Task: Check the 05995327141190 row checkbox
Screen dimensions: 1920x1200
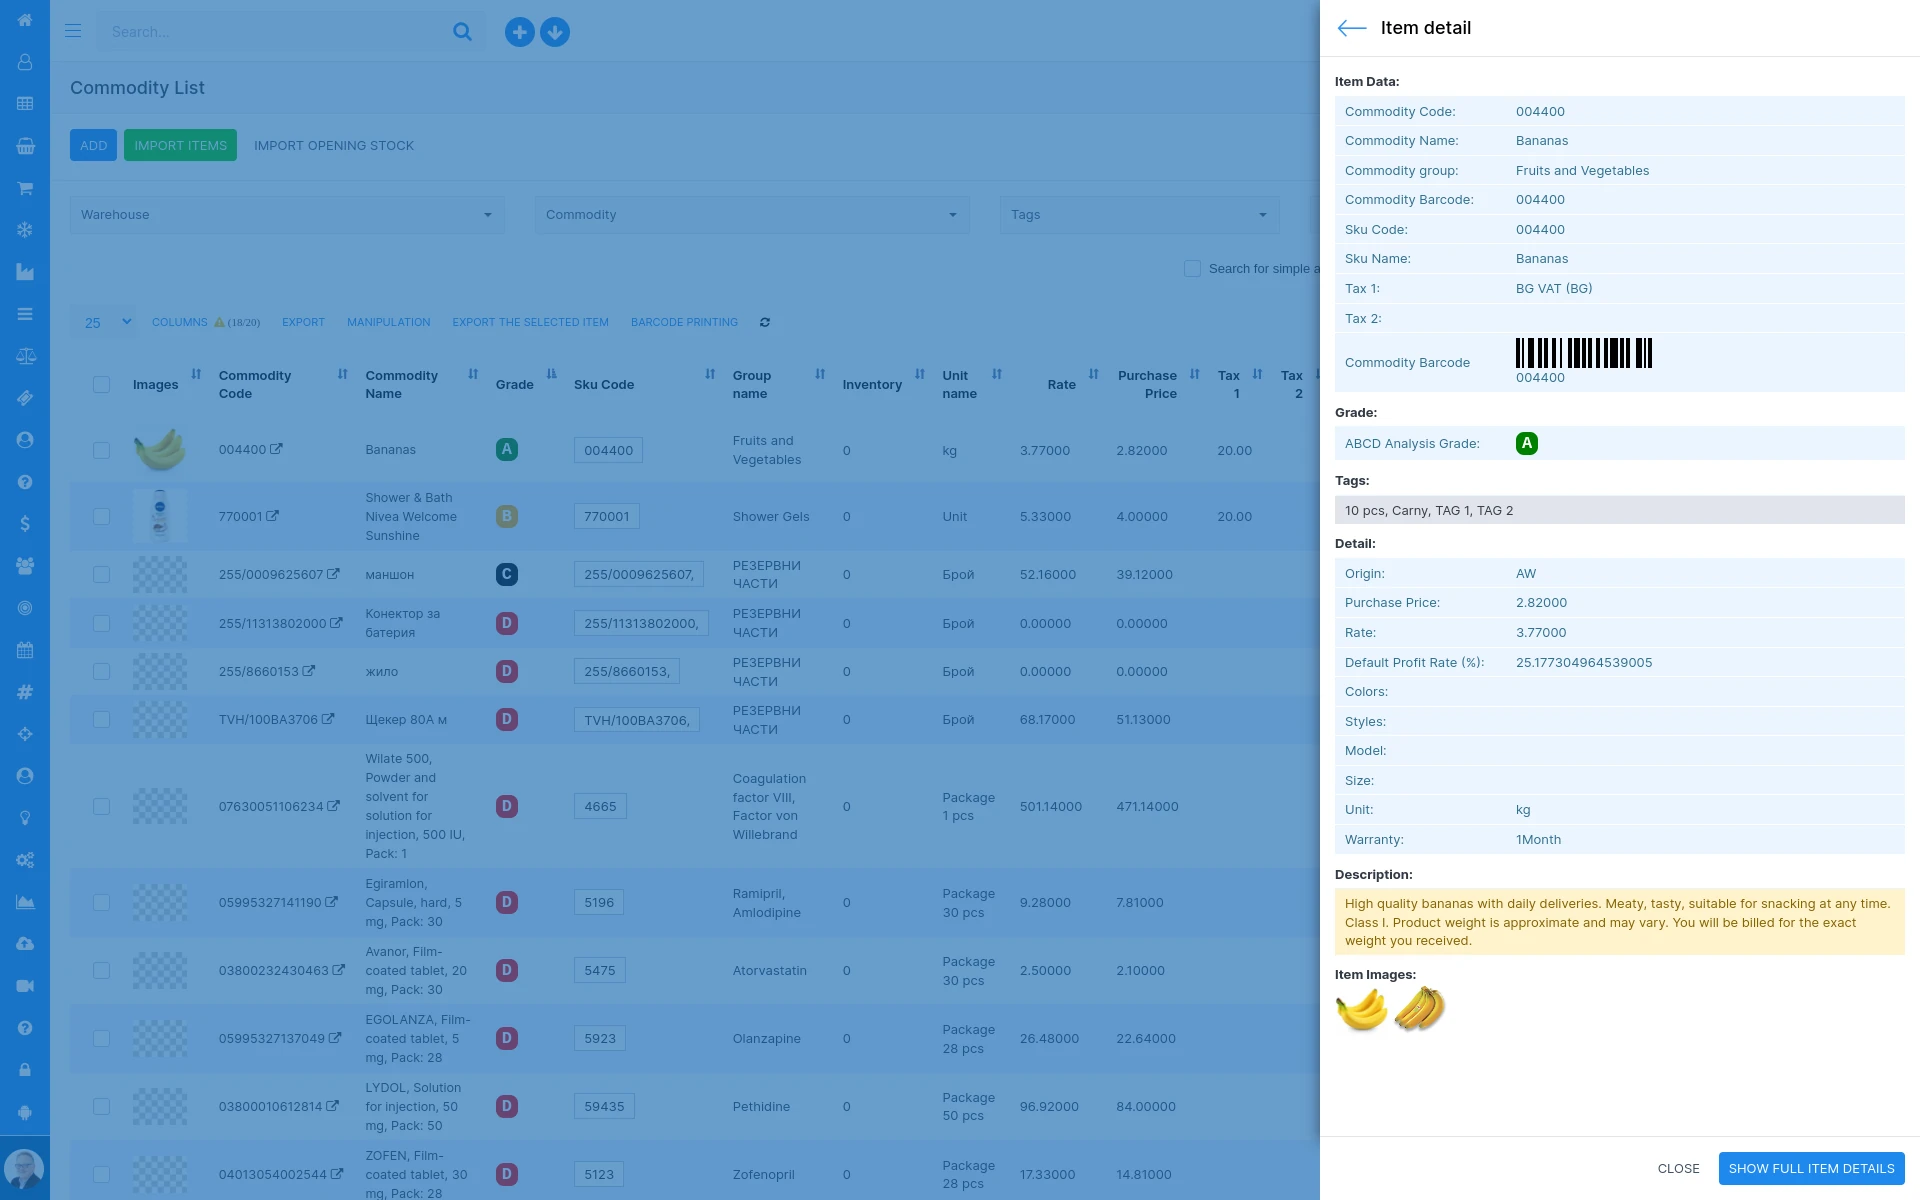Action: (x=101, y=902)
